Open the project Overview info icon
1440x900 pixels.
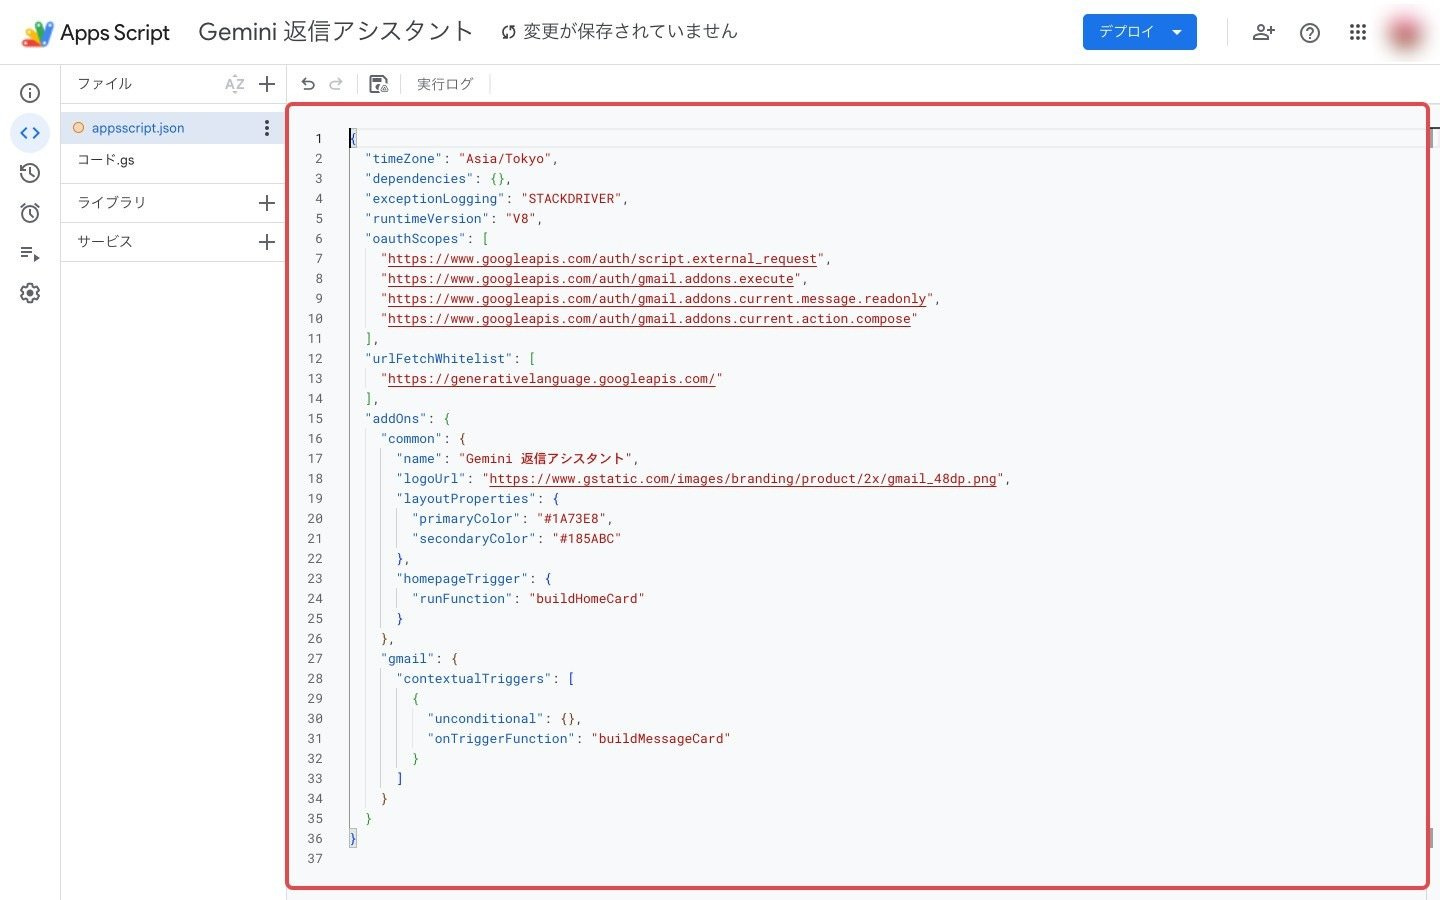[30, 93]
